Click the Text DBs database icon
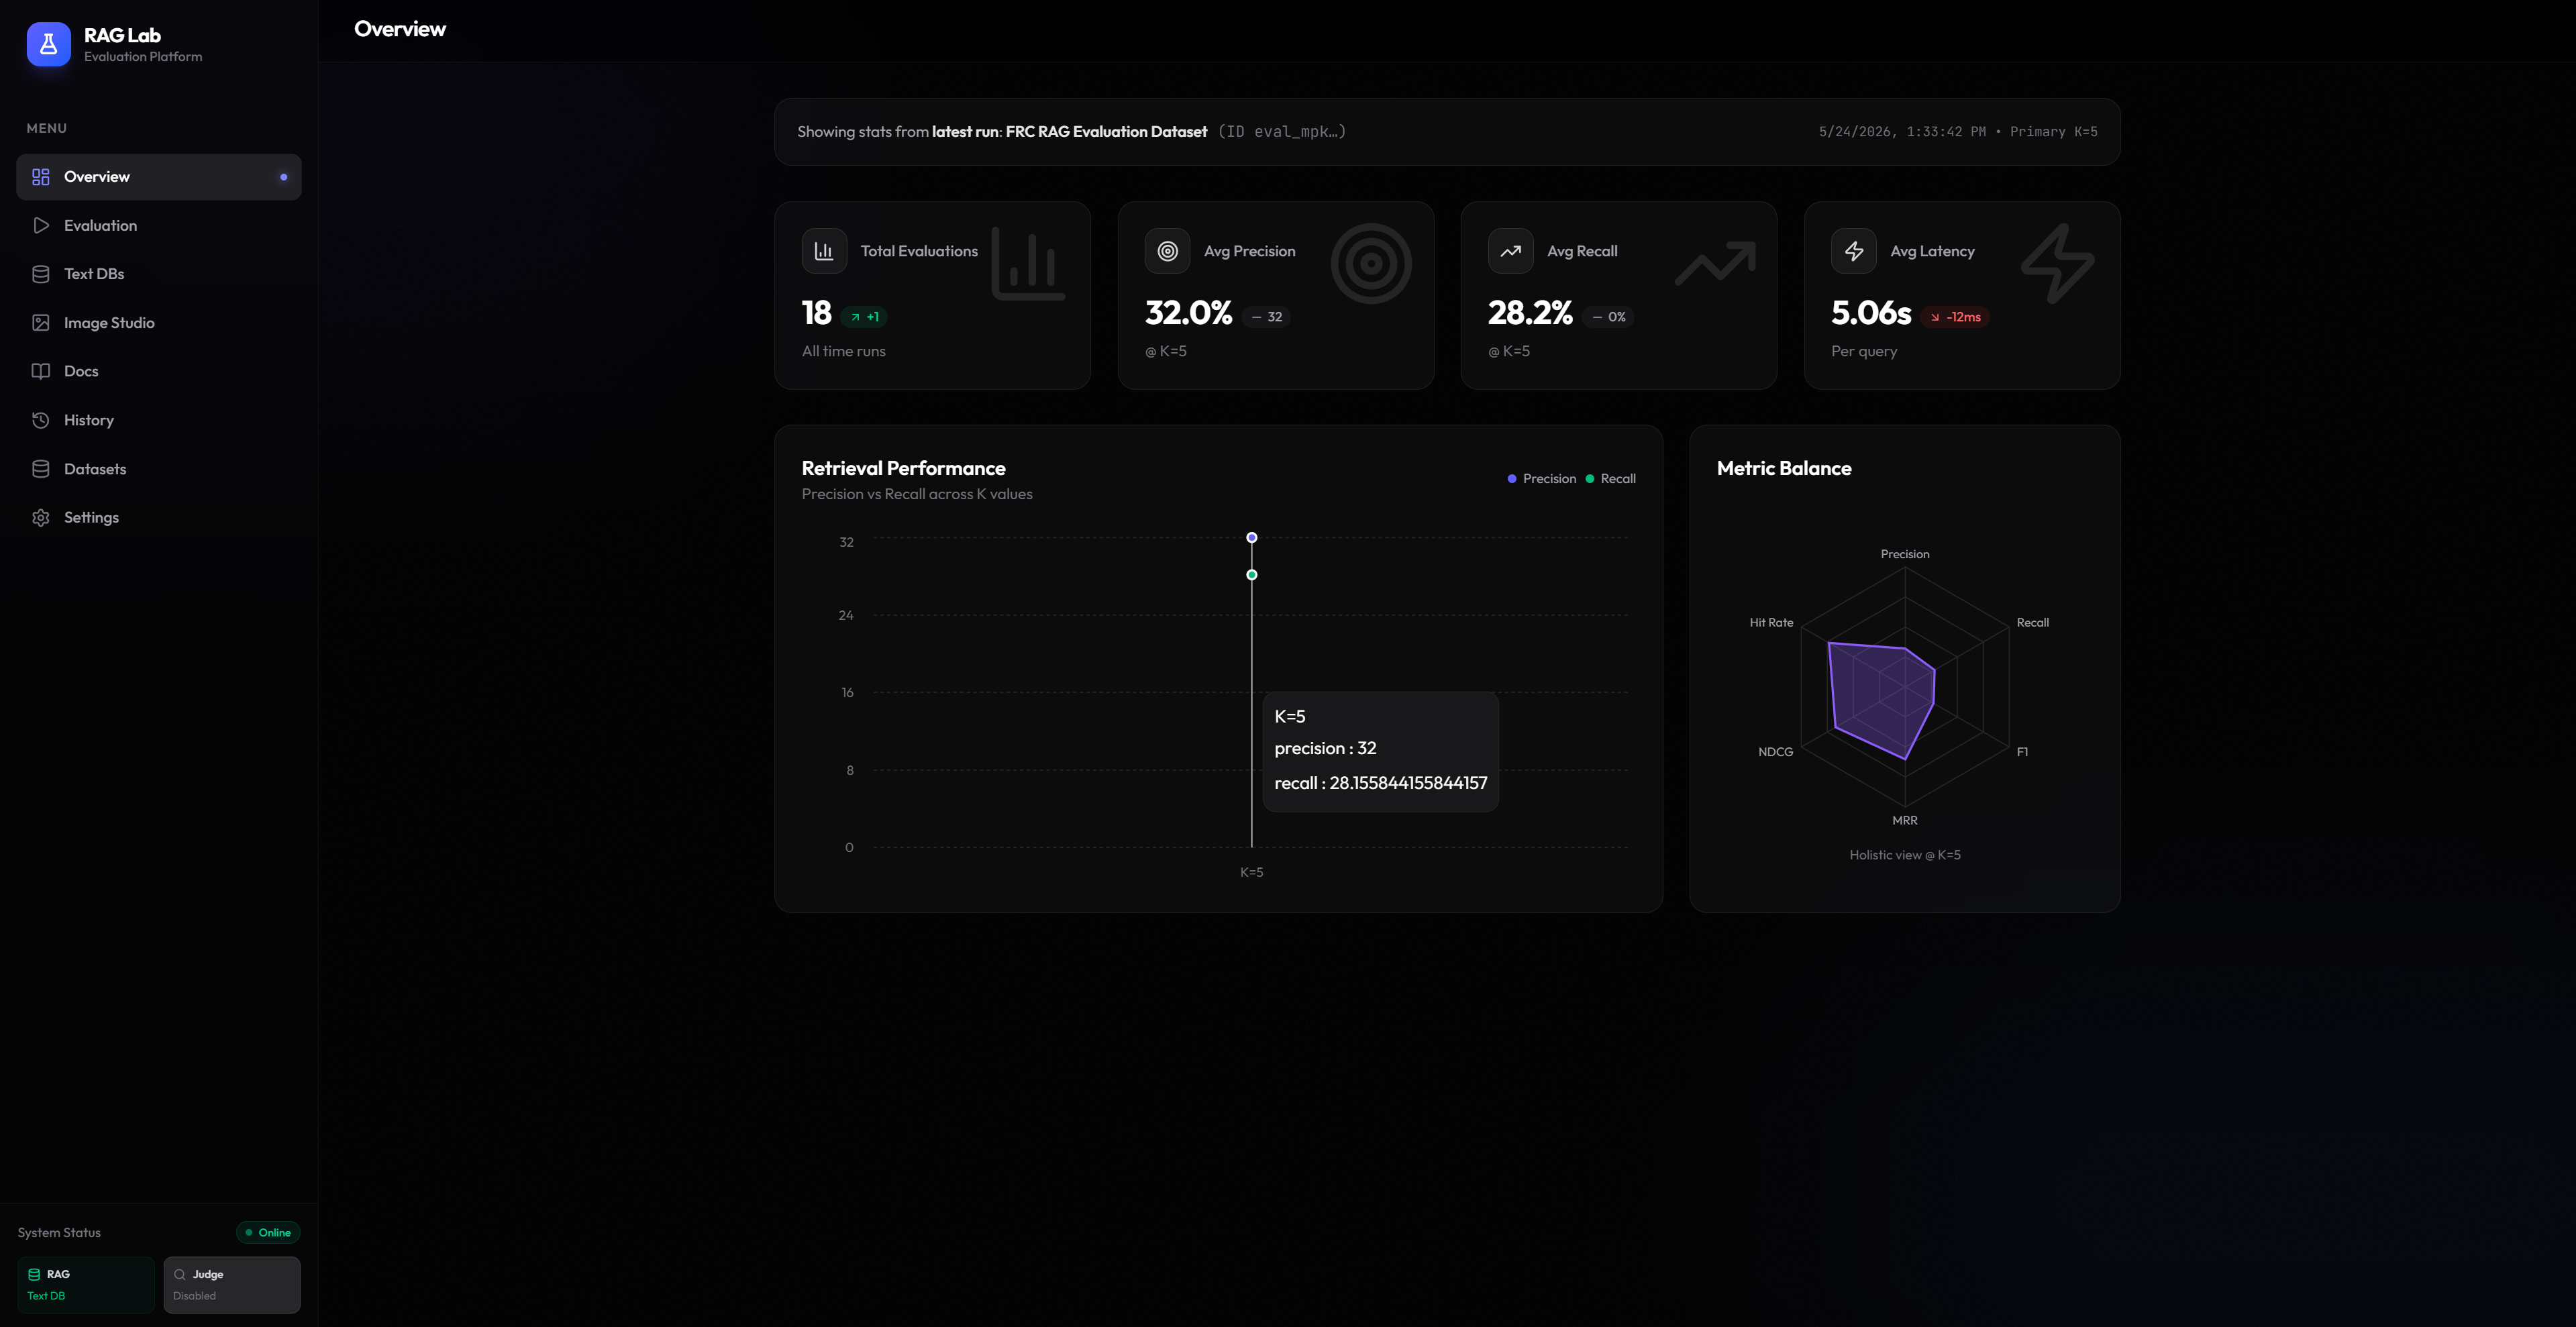The height and width of the screenshot is (1327, 2576). tap(41, 274)
